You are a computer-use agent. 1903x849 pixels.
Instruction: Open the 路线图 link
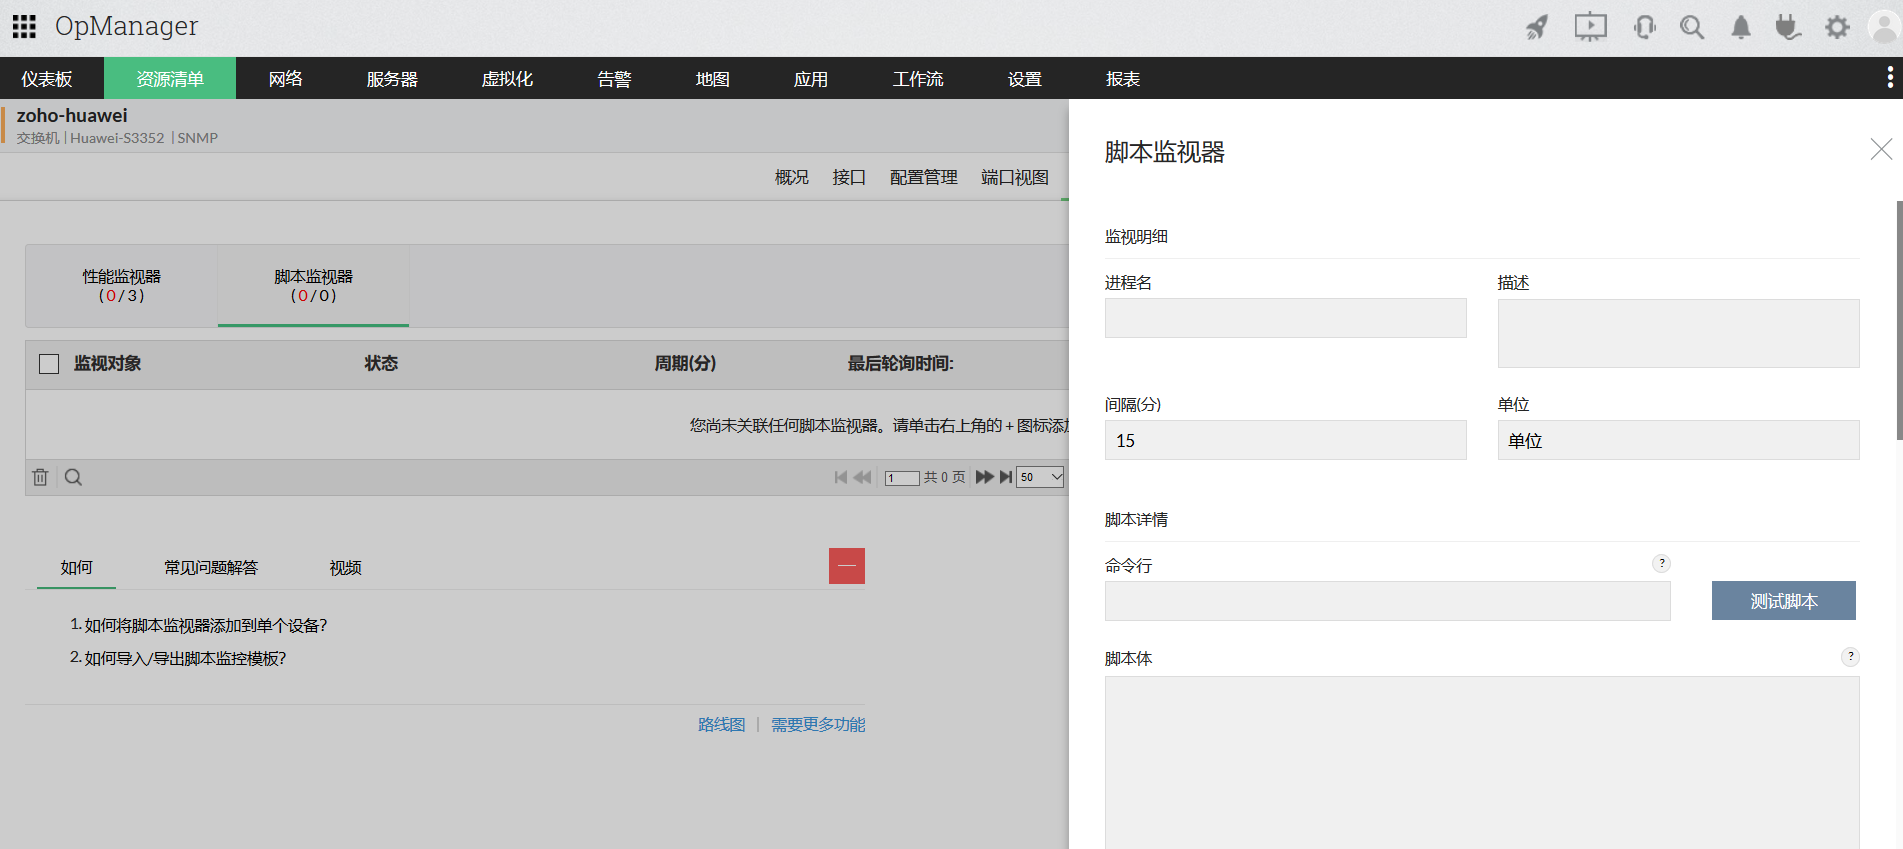pyautogui.click(x=722, y=724)
